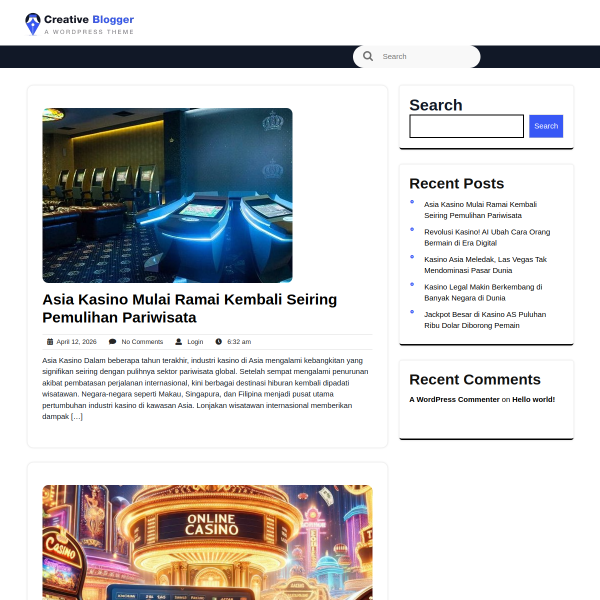
Task: Type in the header Search field
Action: [425, 57]
